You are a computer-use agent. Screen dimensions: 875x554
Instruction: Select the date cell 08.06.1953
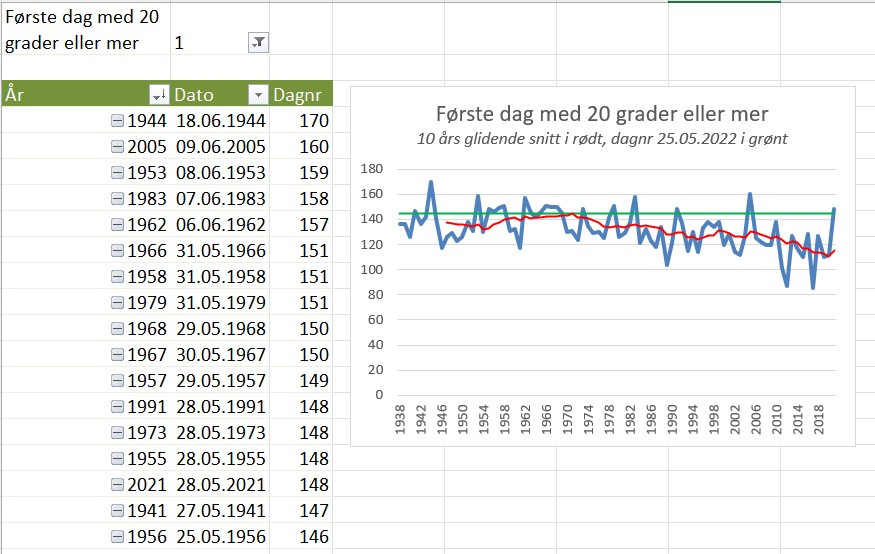coord(220,172)
